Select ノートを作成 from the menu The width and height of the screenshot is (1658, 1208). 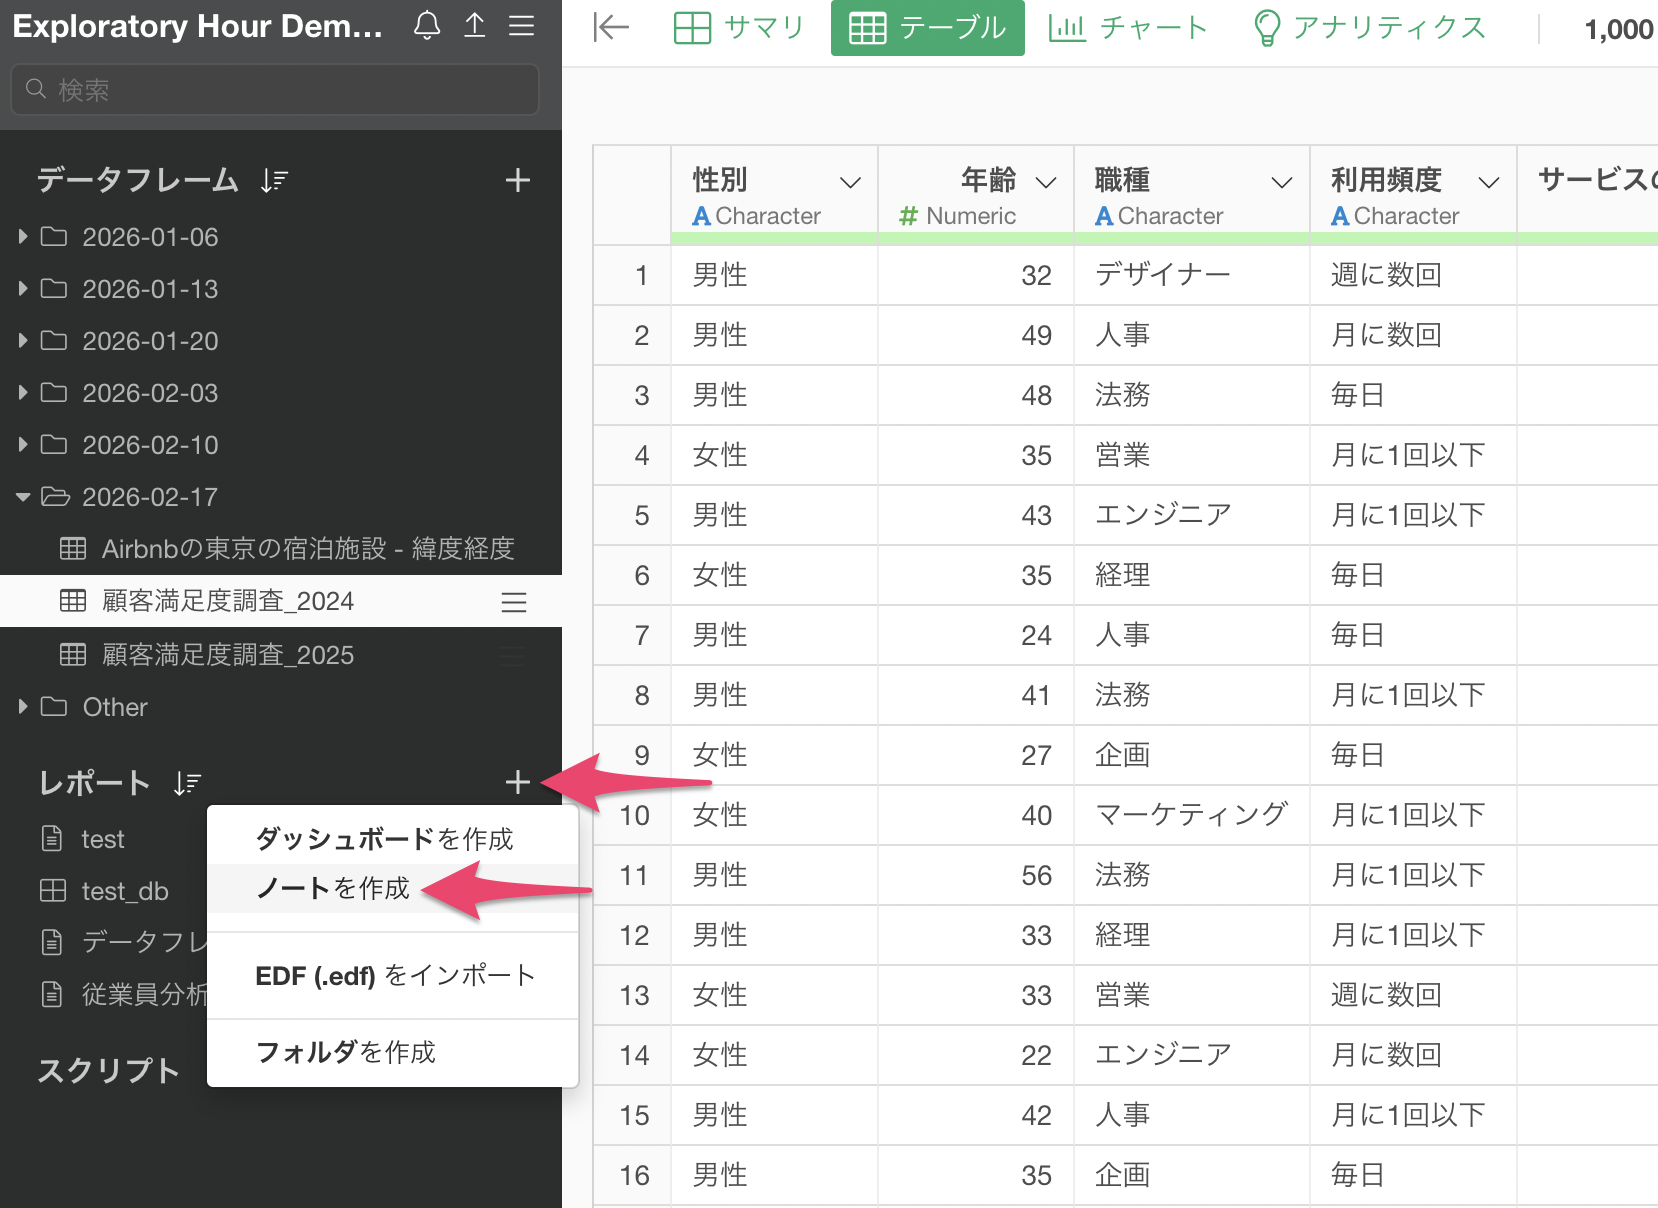click(333, 889)
